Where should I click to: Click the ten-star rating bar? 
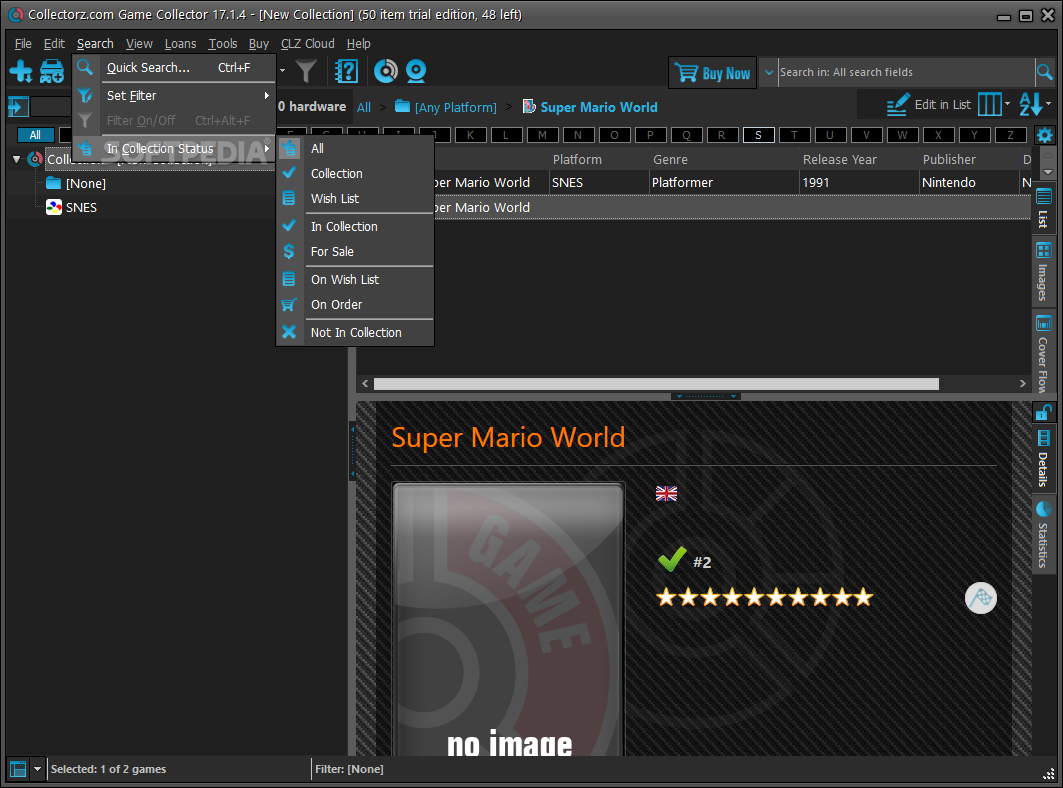tap(764, 597)
